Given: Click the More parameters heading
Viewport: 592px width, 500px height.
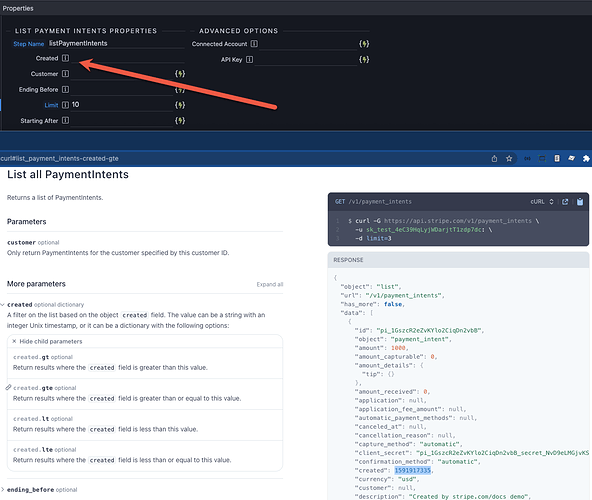Looking at the screenshot, I should pyautogui.click(x=36, y=284).
